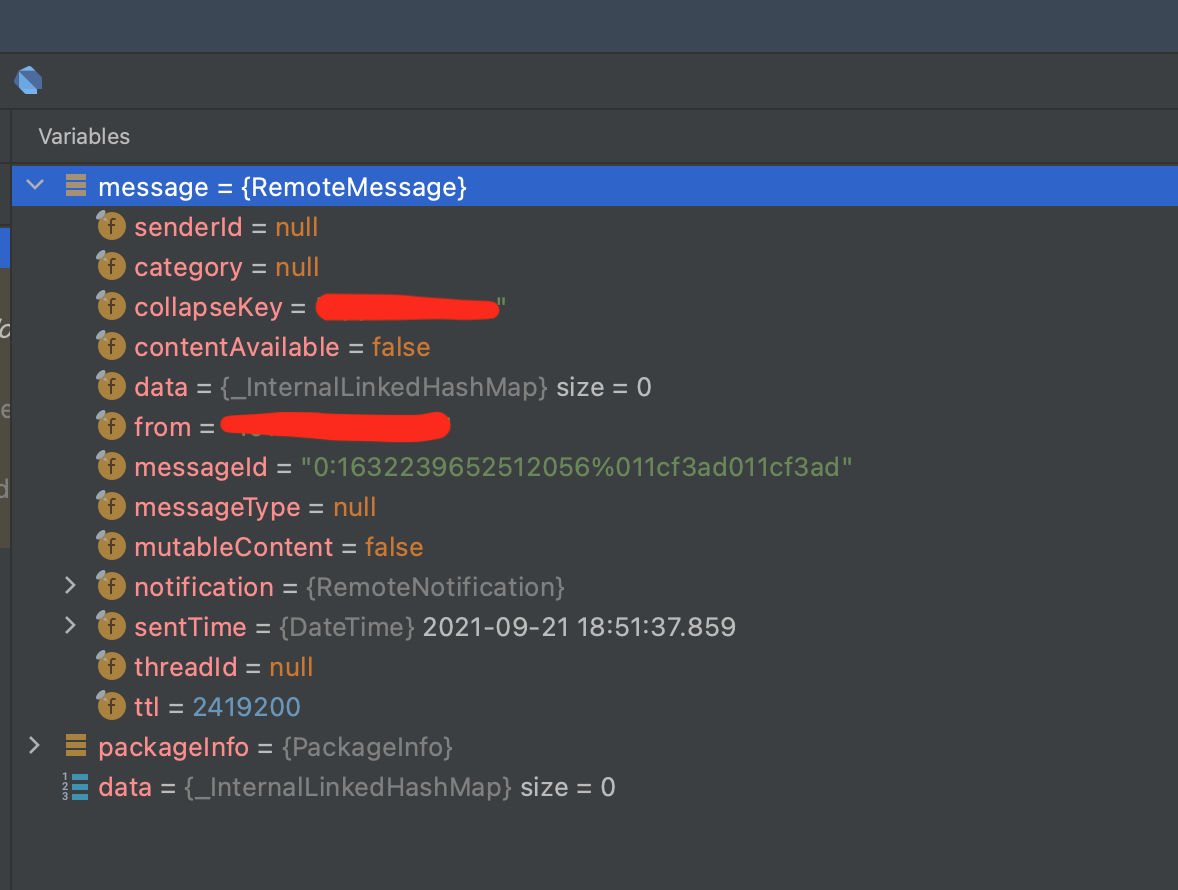Collapse the message RemoteMessage node
Viewport: 1178px width, 890px height.
(34, 185)
